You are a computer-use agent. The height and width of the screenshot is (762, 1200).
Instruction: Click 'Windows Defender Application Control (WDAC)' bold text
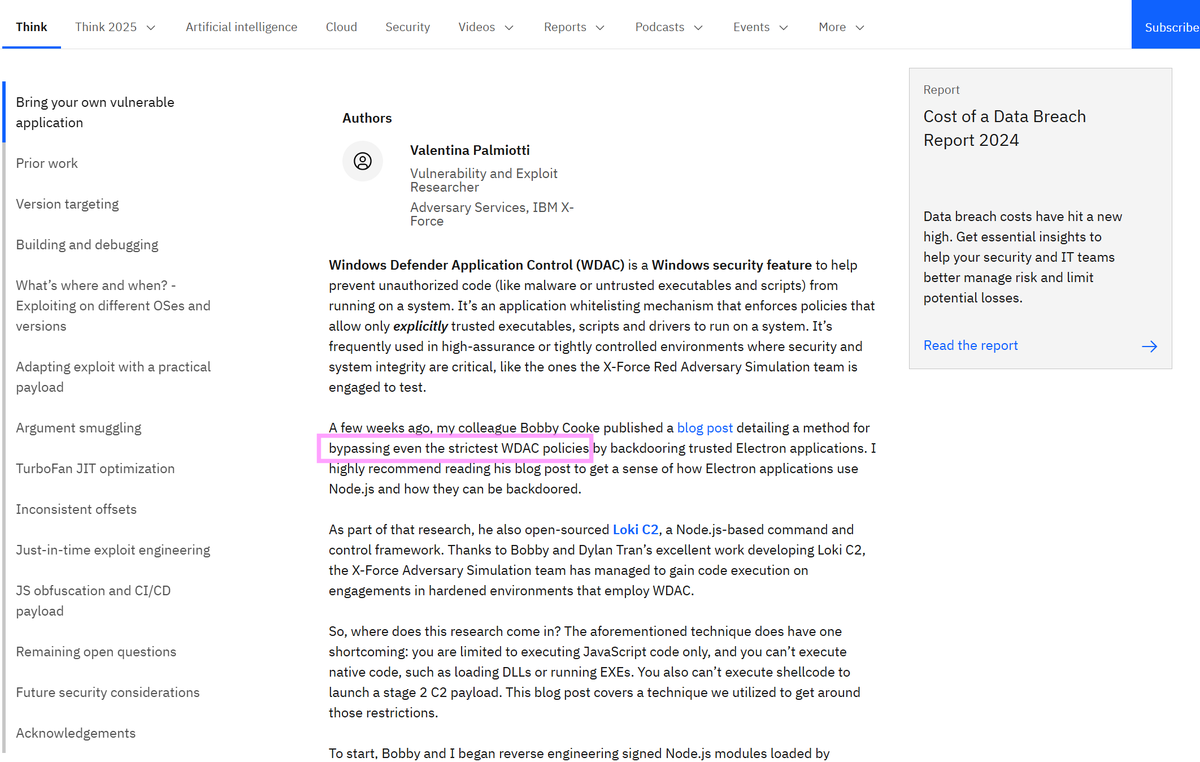tap(477, 265)
